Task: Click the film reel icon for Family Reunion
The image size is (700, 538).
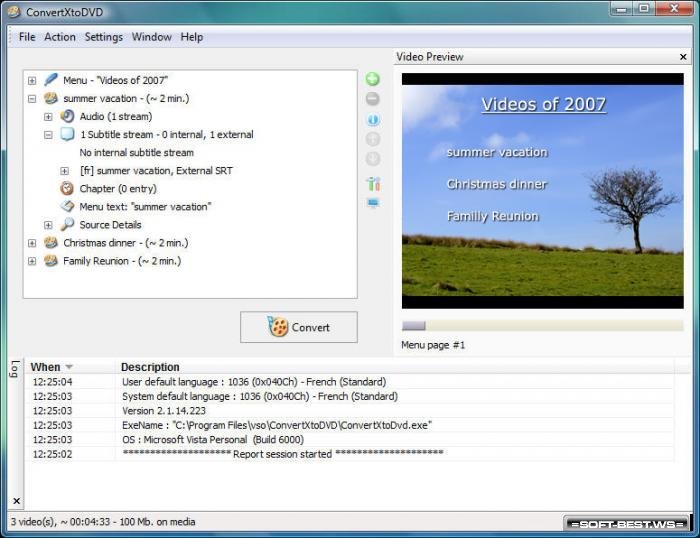Action: (50, 261)
